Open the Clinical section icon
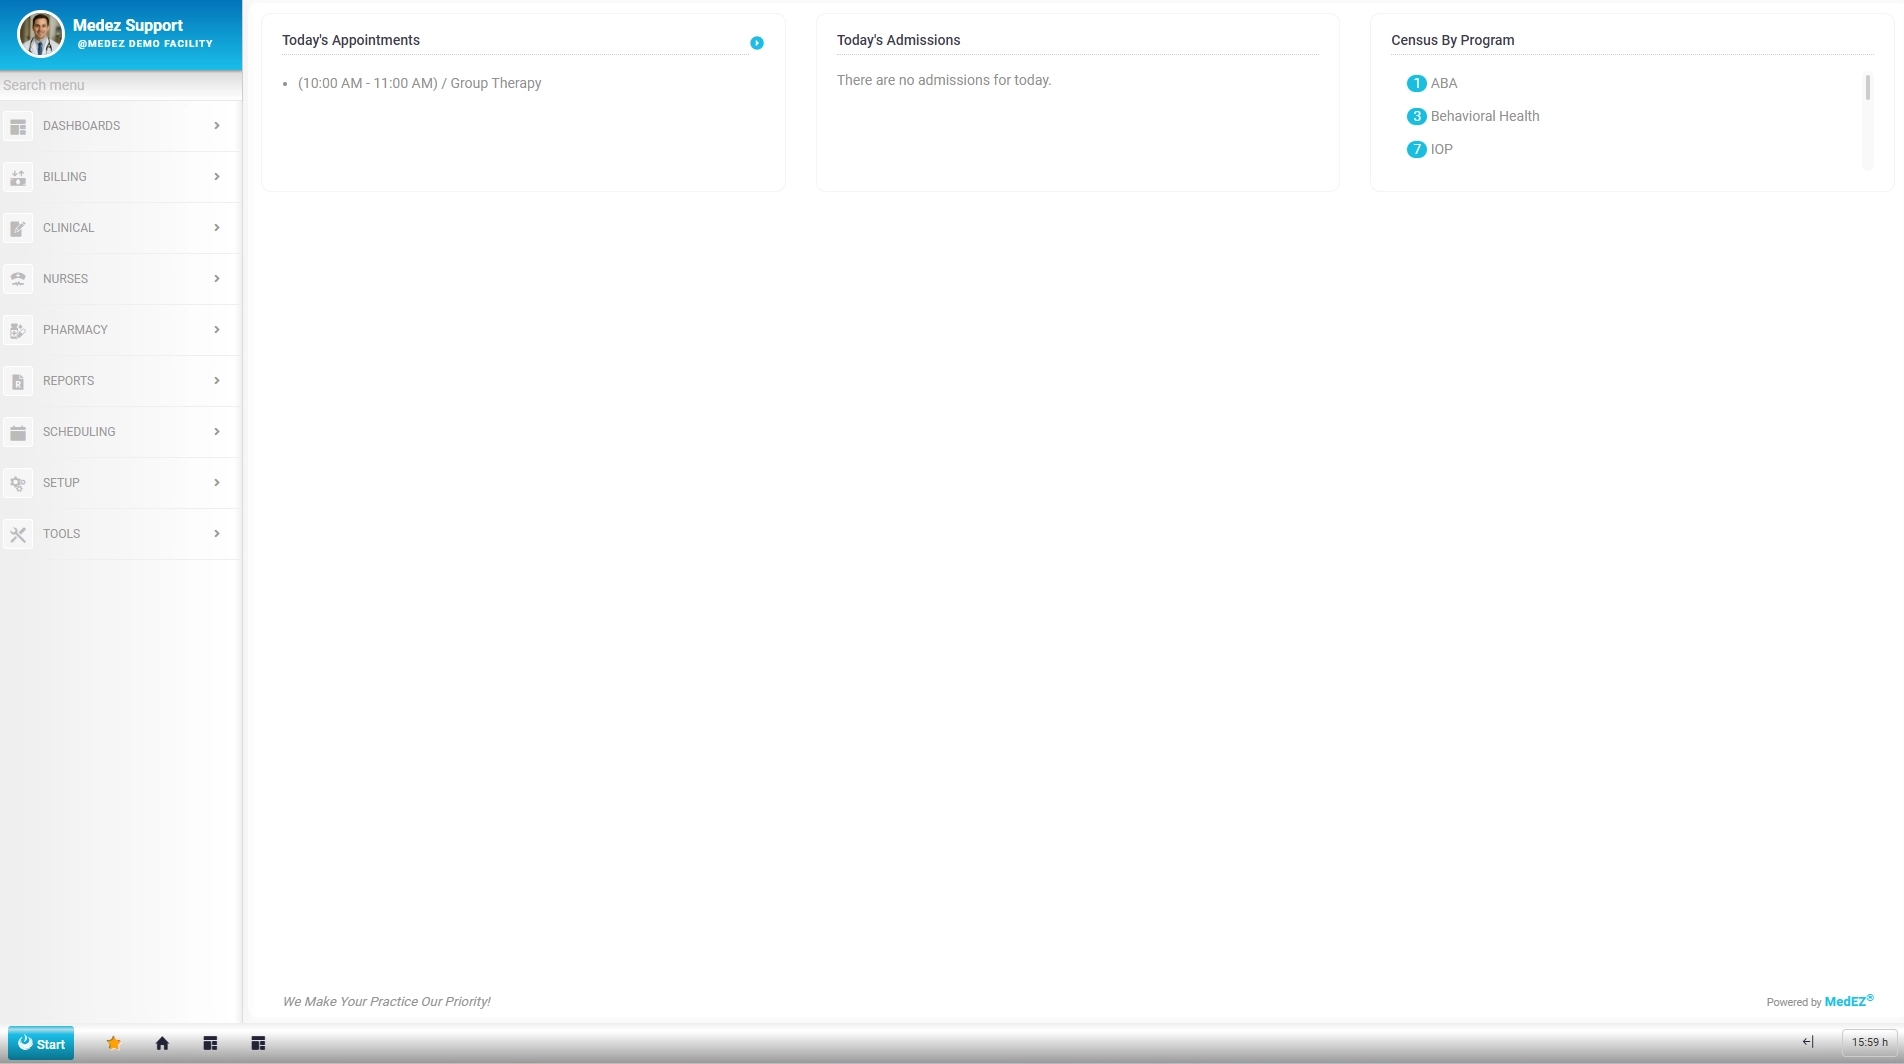The image size is (1904, 1064). coord(18,228)
